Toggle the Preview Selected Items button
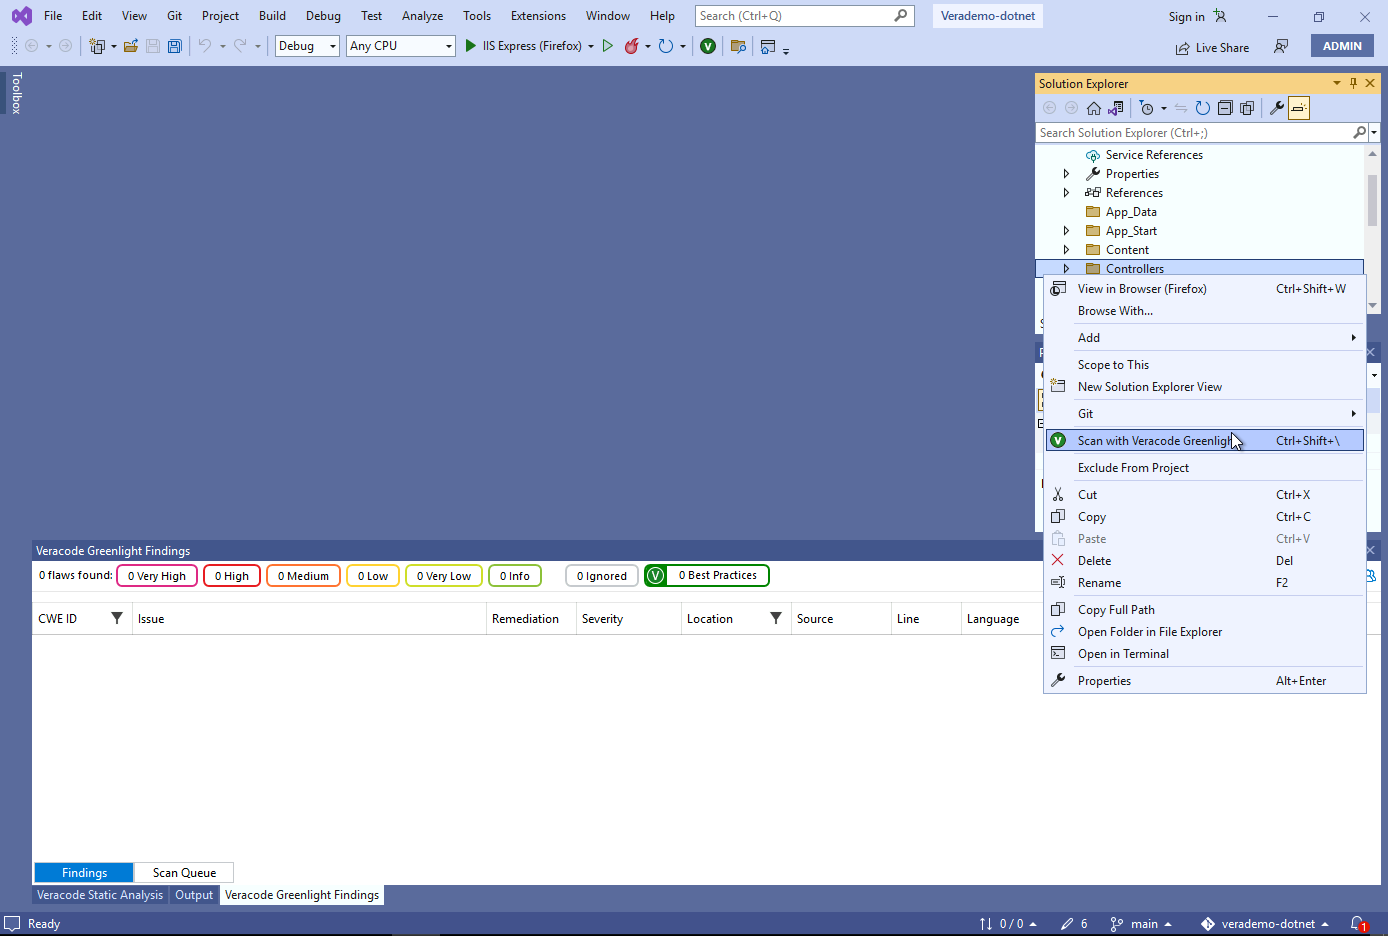Image resolution: width=1388 pixels, height=936 pixels. (x=1299, y=108)
